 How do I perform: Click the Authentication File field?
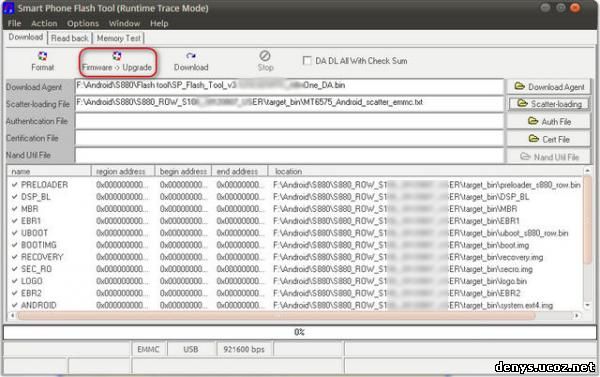click(x=289, y=121)
